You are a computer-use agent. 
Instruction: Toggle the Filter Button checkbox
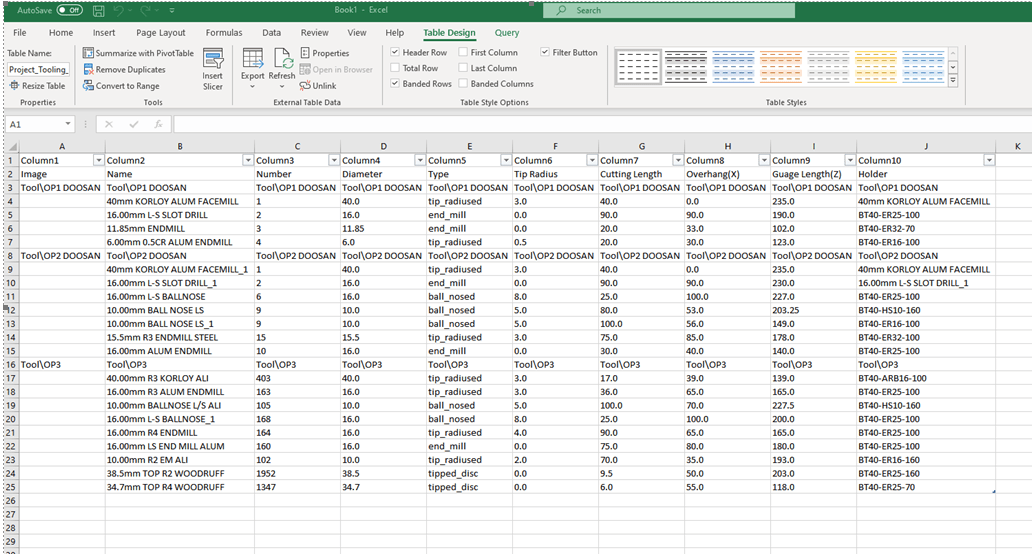pos(545,52)
